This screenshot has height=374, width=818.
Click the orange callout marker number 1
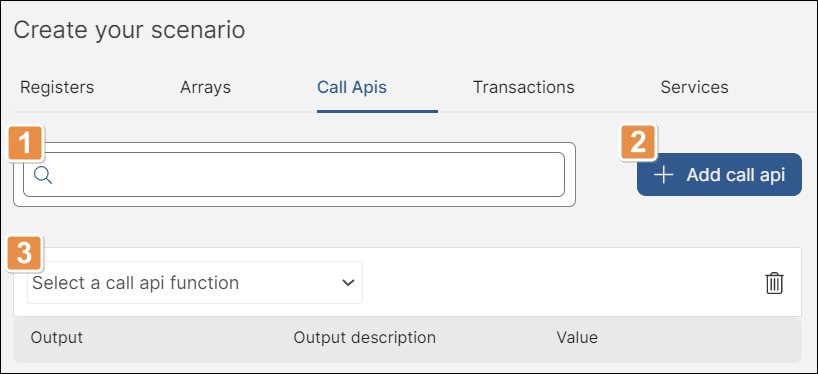coord(26,143)
